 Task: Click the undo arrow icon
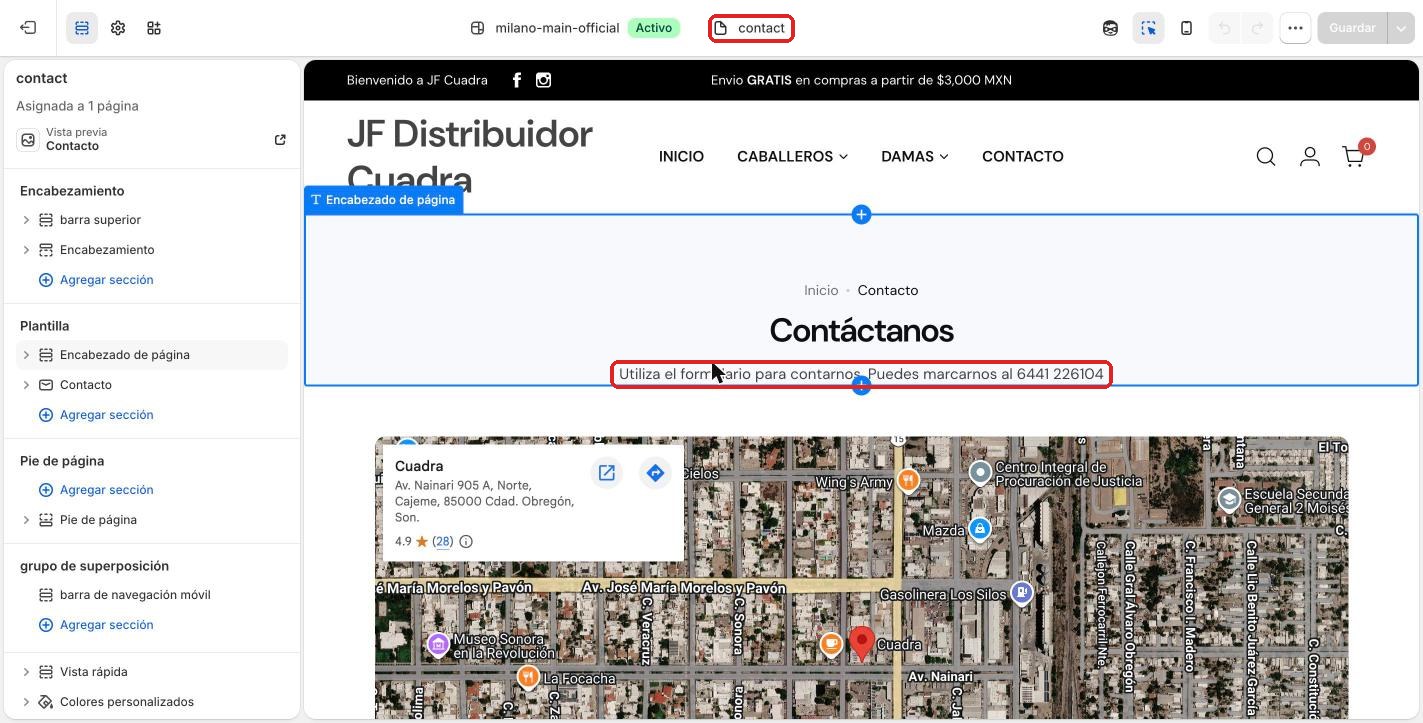pos(1224,28)
